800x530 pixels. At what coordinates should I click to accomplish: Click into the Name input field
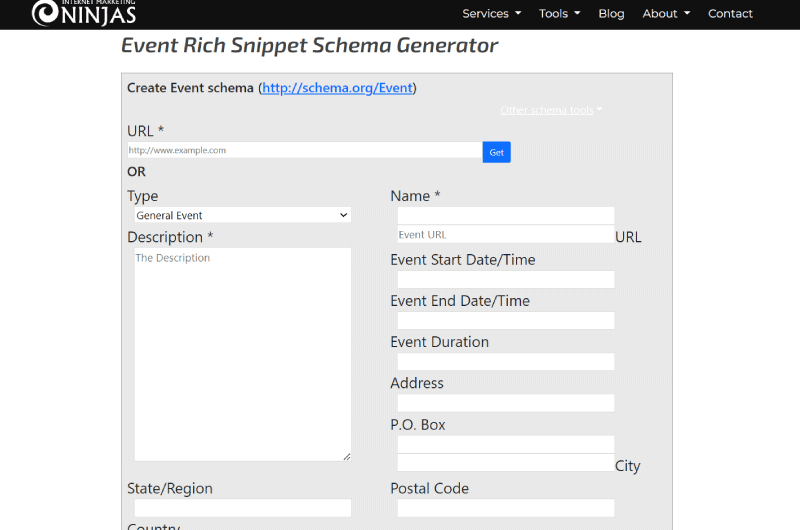click(x=506, y=215)
